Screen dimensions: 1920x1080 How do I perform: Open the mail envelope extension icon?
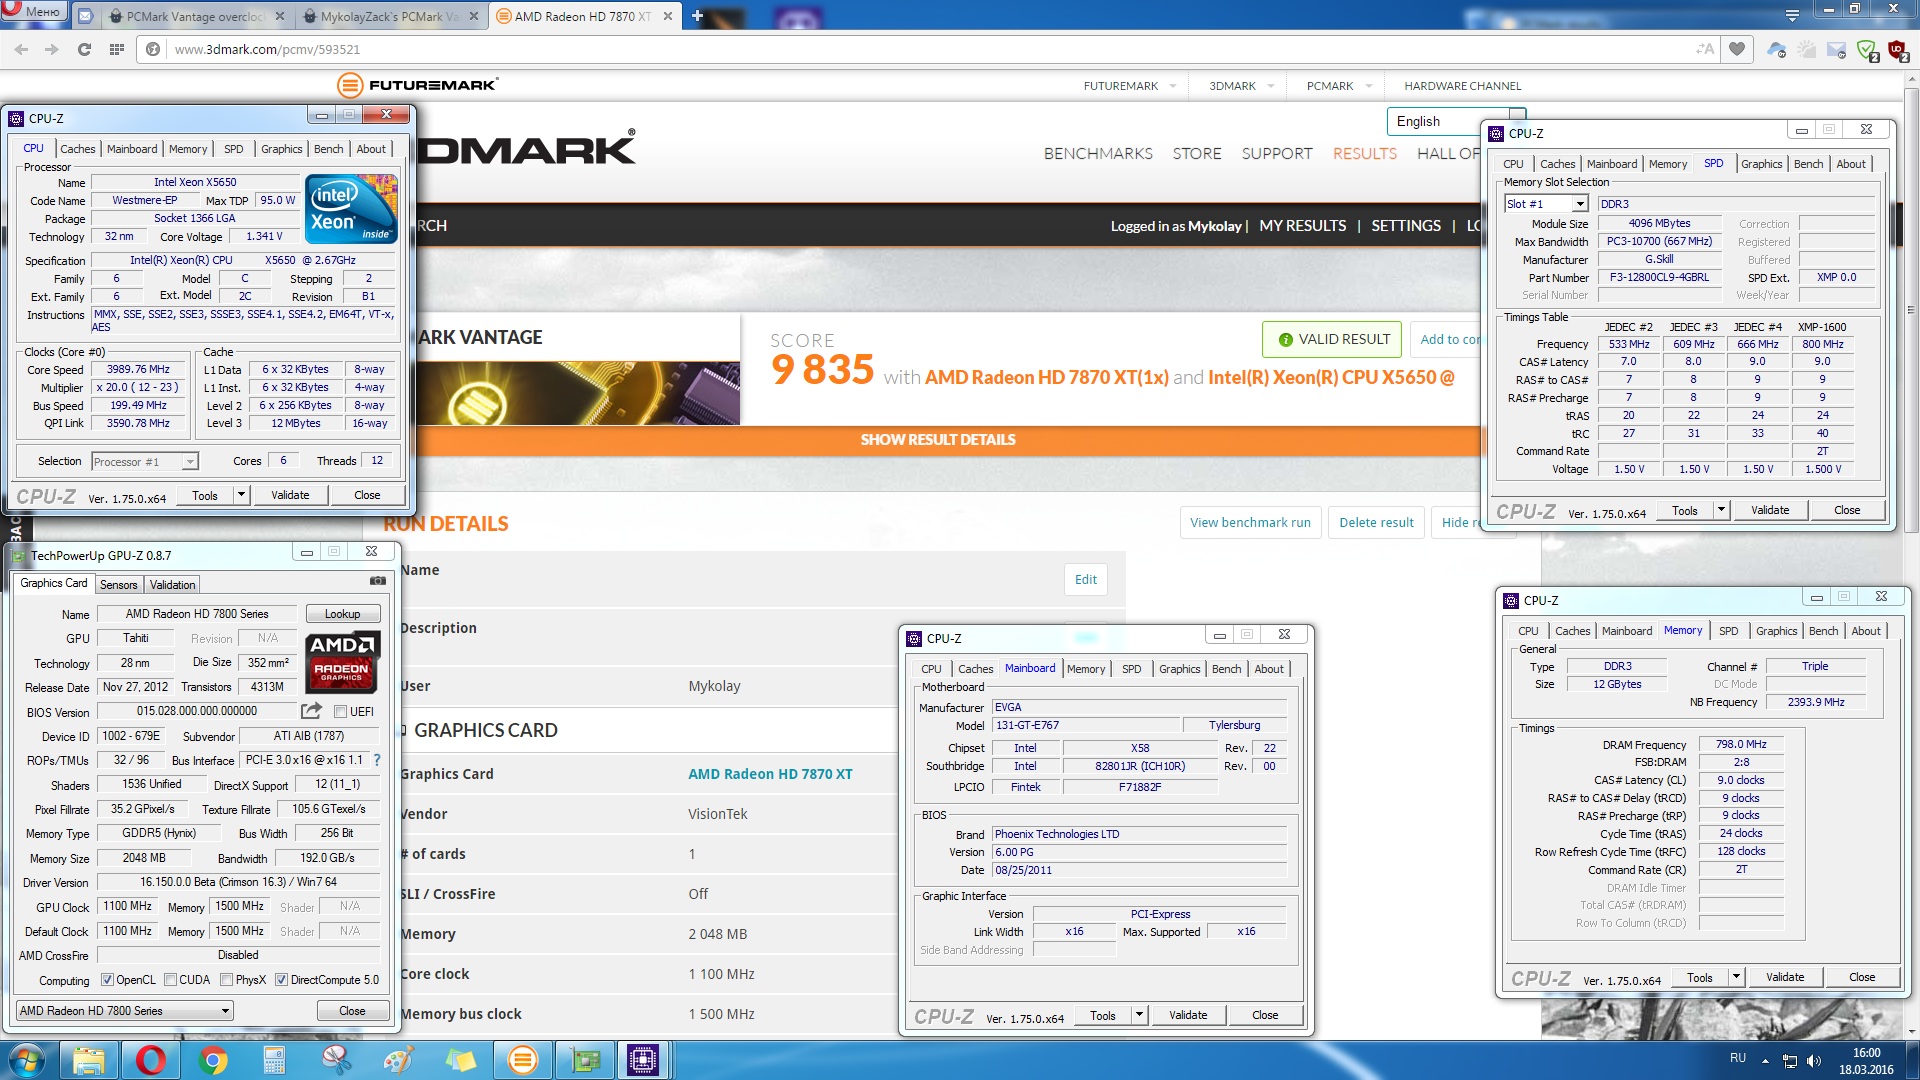pyautogui.click(x=1836, y=50)
